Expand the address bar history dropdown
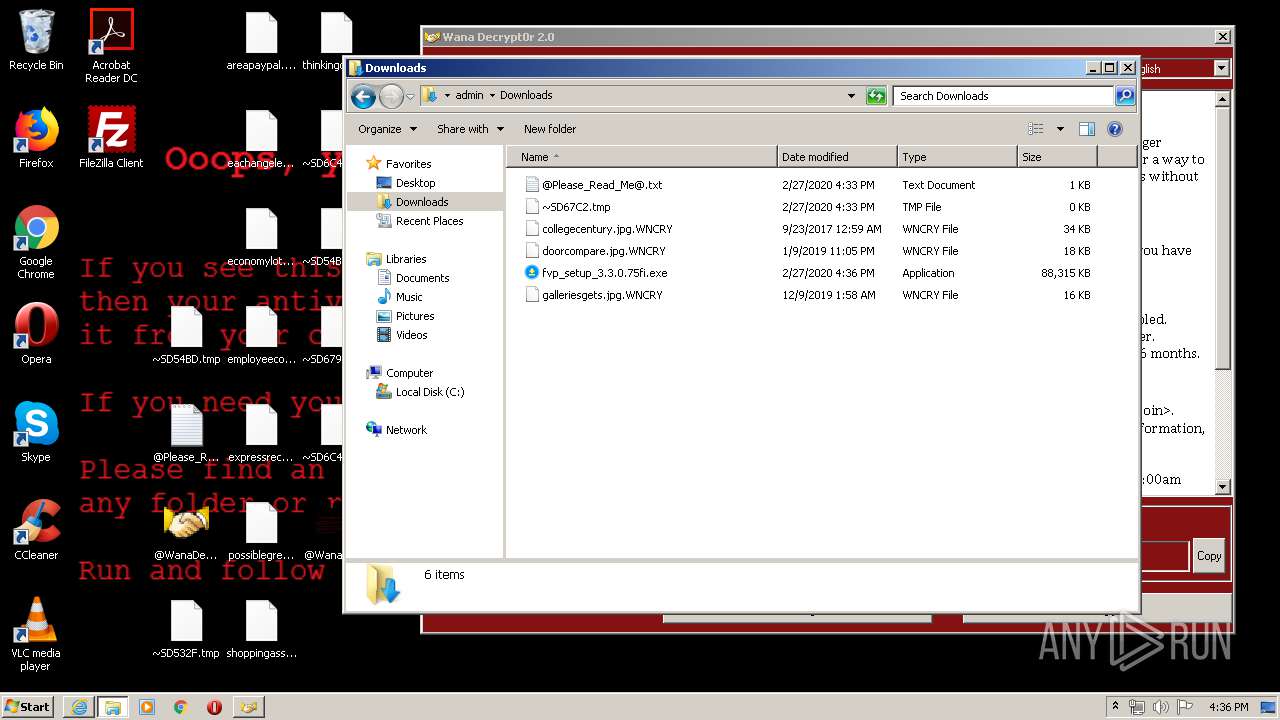 coord(851,96)
